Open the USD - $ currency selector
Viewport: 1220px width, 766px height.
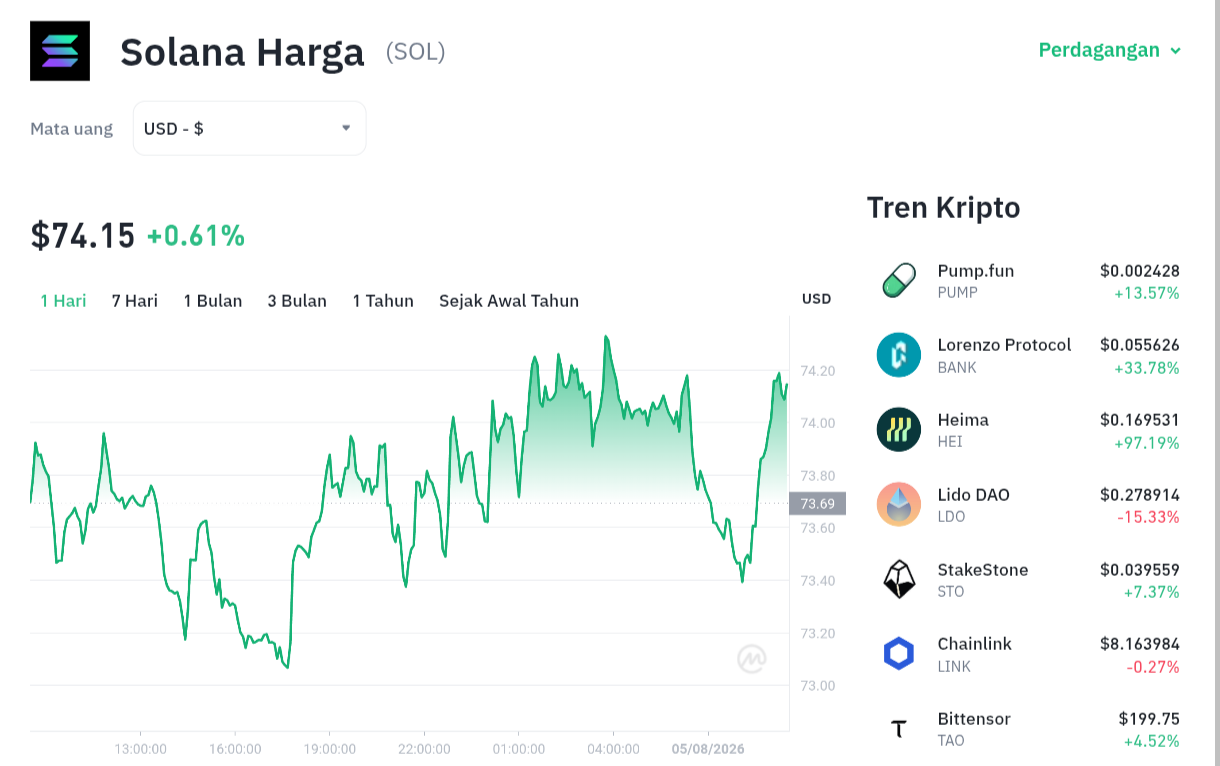coord(249,128)
